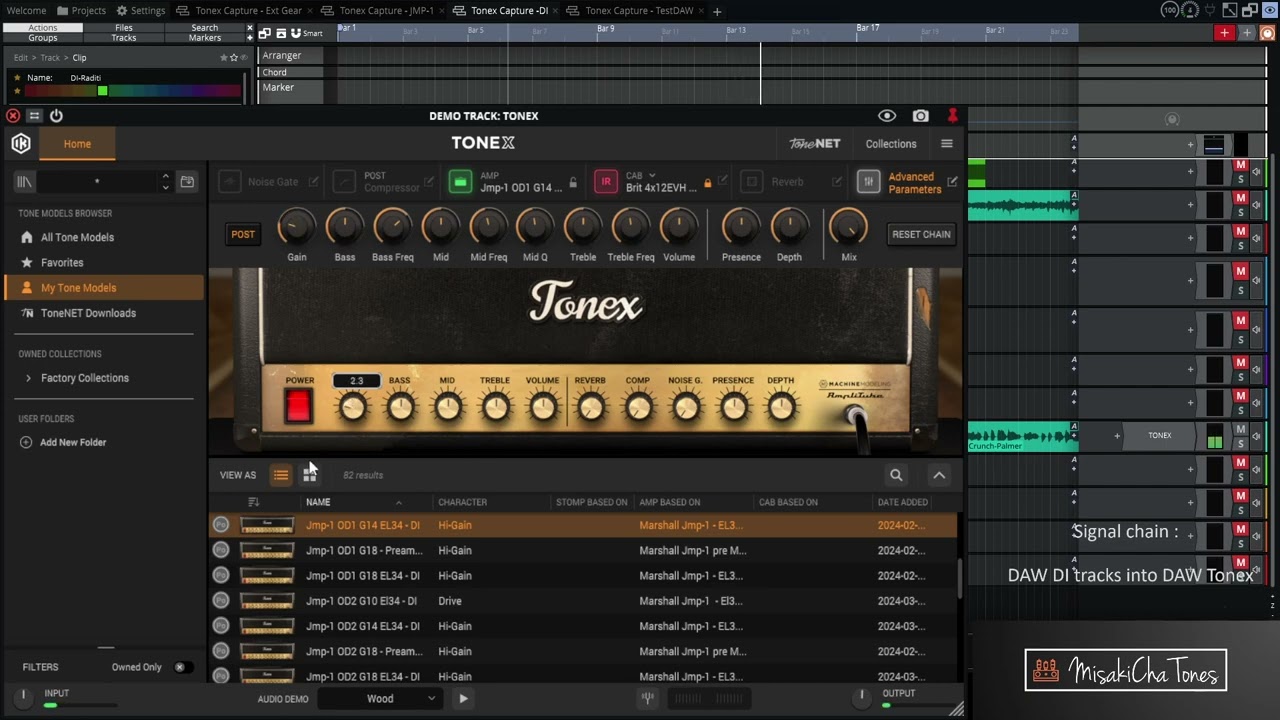Toggle the POST EQ position button

(243, 234)
